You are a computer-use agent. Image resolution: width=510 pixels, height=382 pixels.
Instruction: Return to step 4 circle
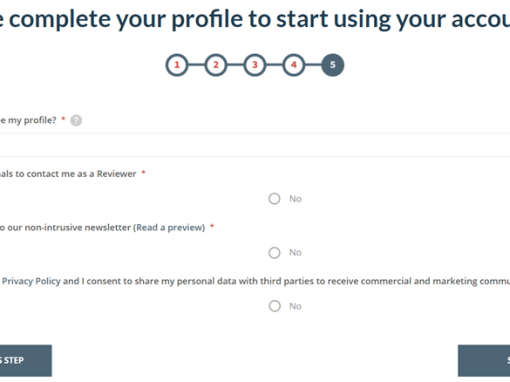(x=294, y=65)
